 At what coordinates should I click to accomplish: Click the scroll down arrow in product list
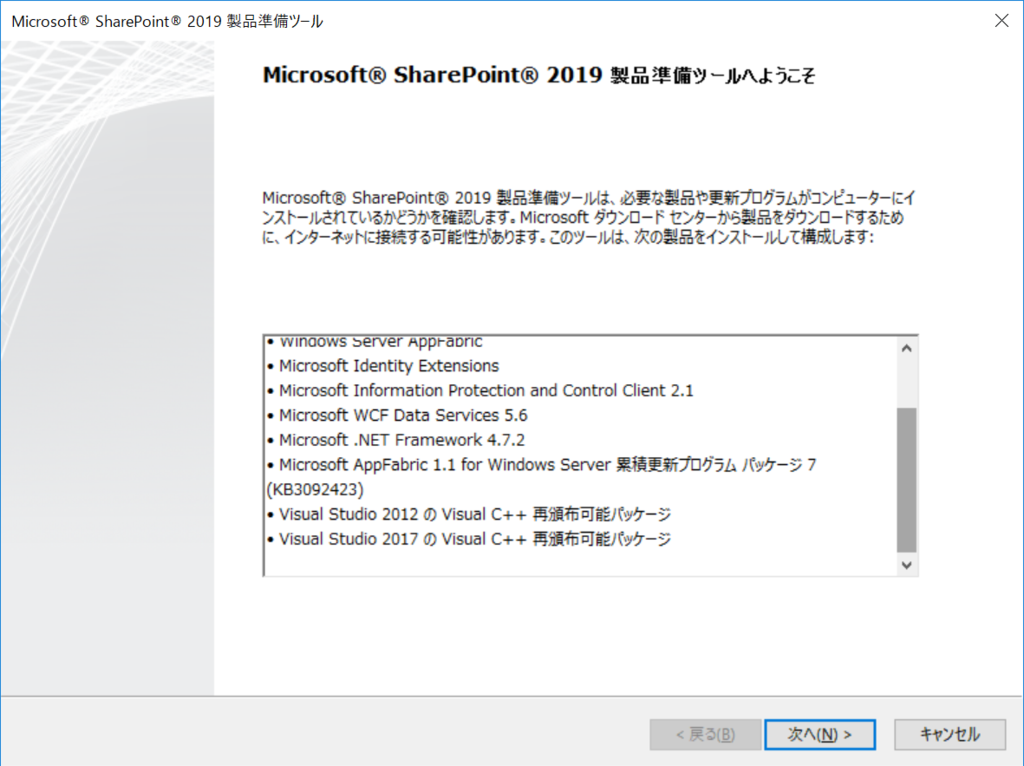click(906, 565)
